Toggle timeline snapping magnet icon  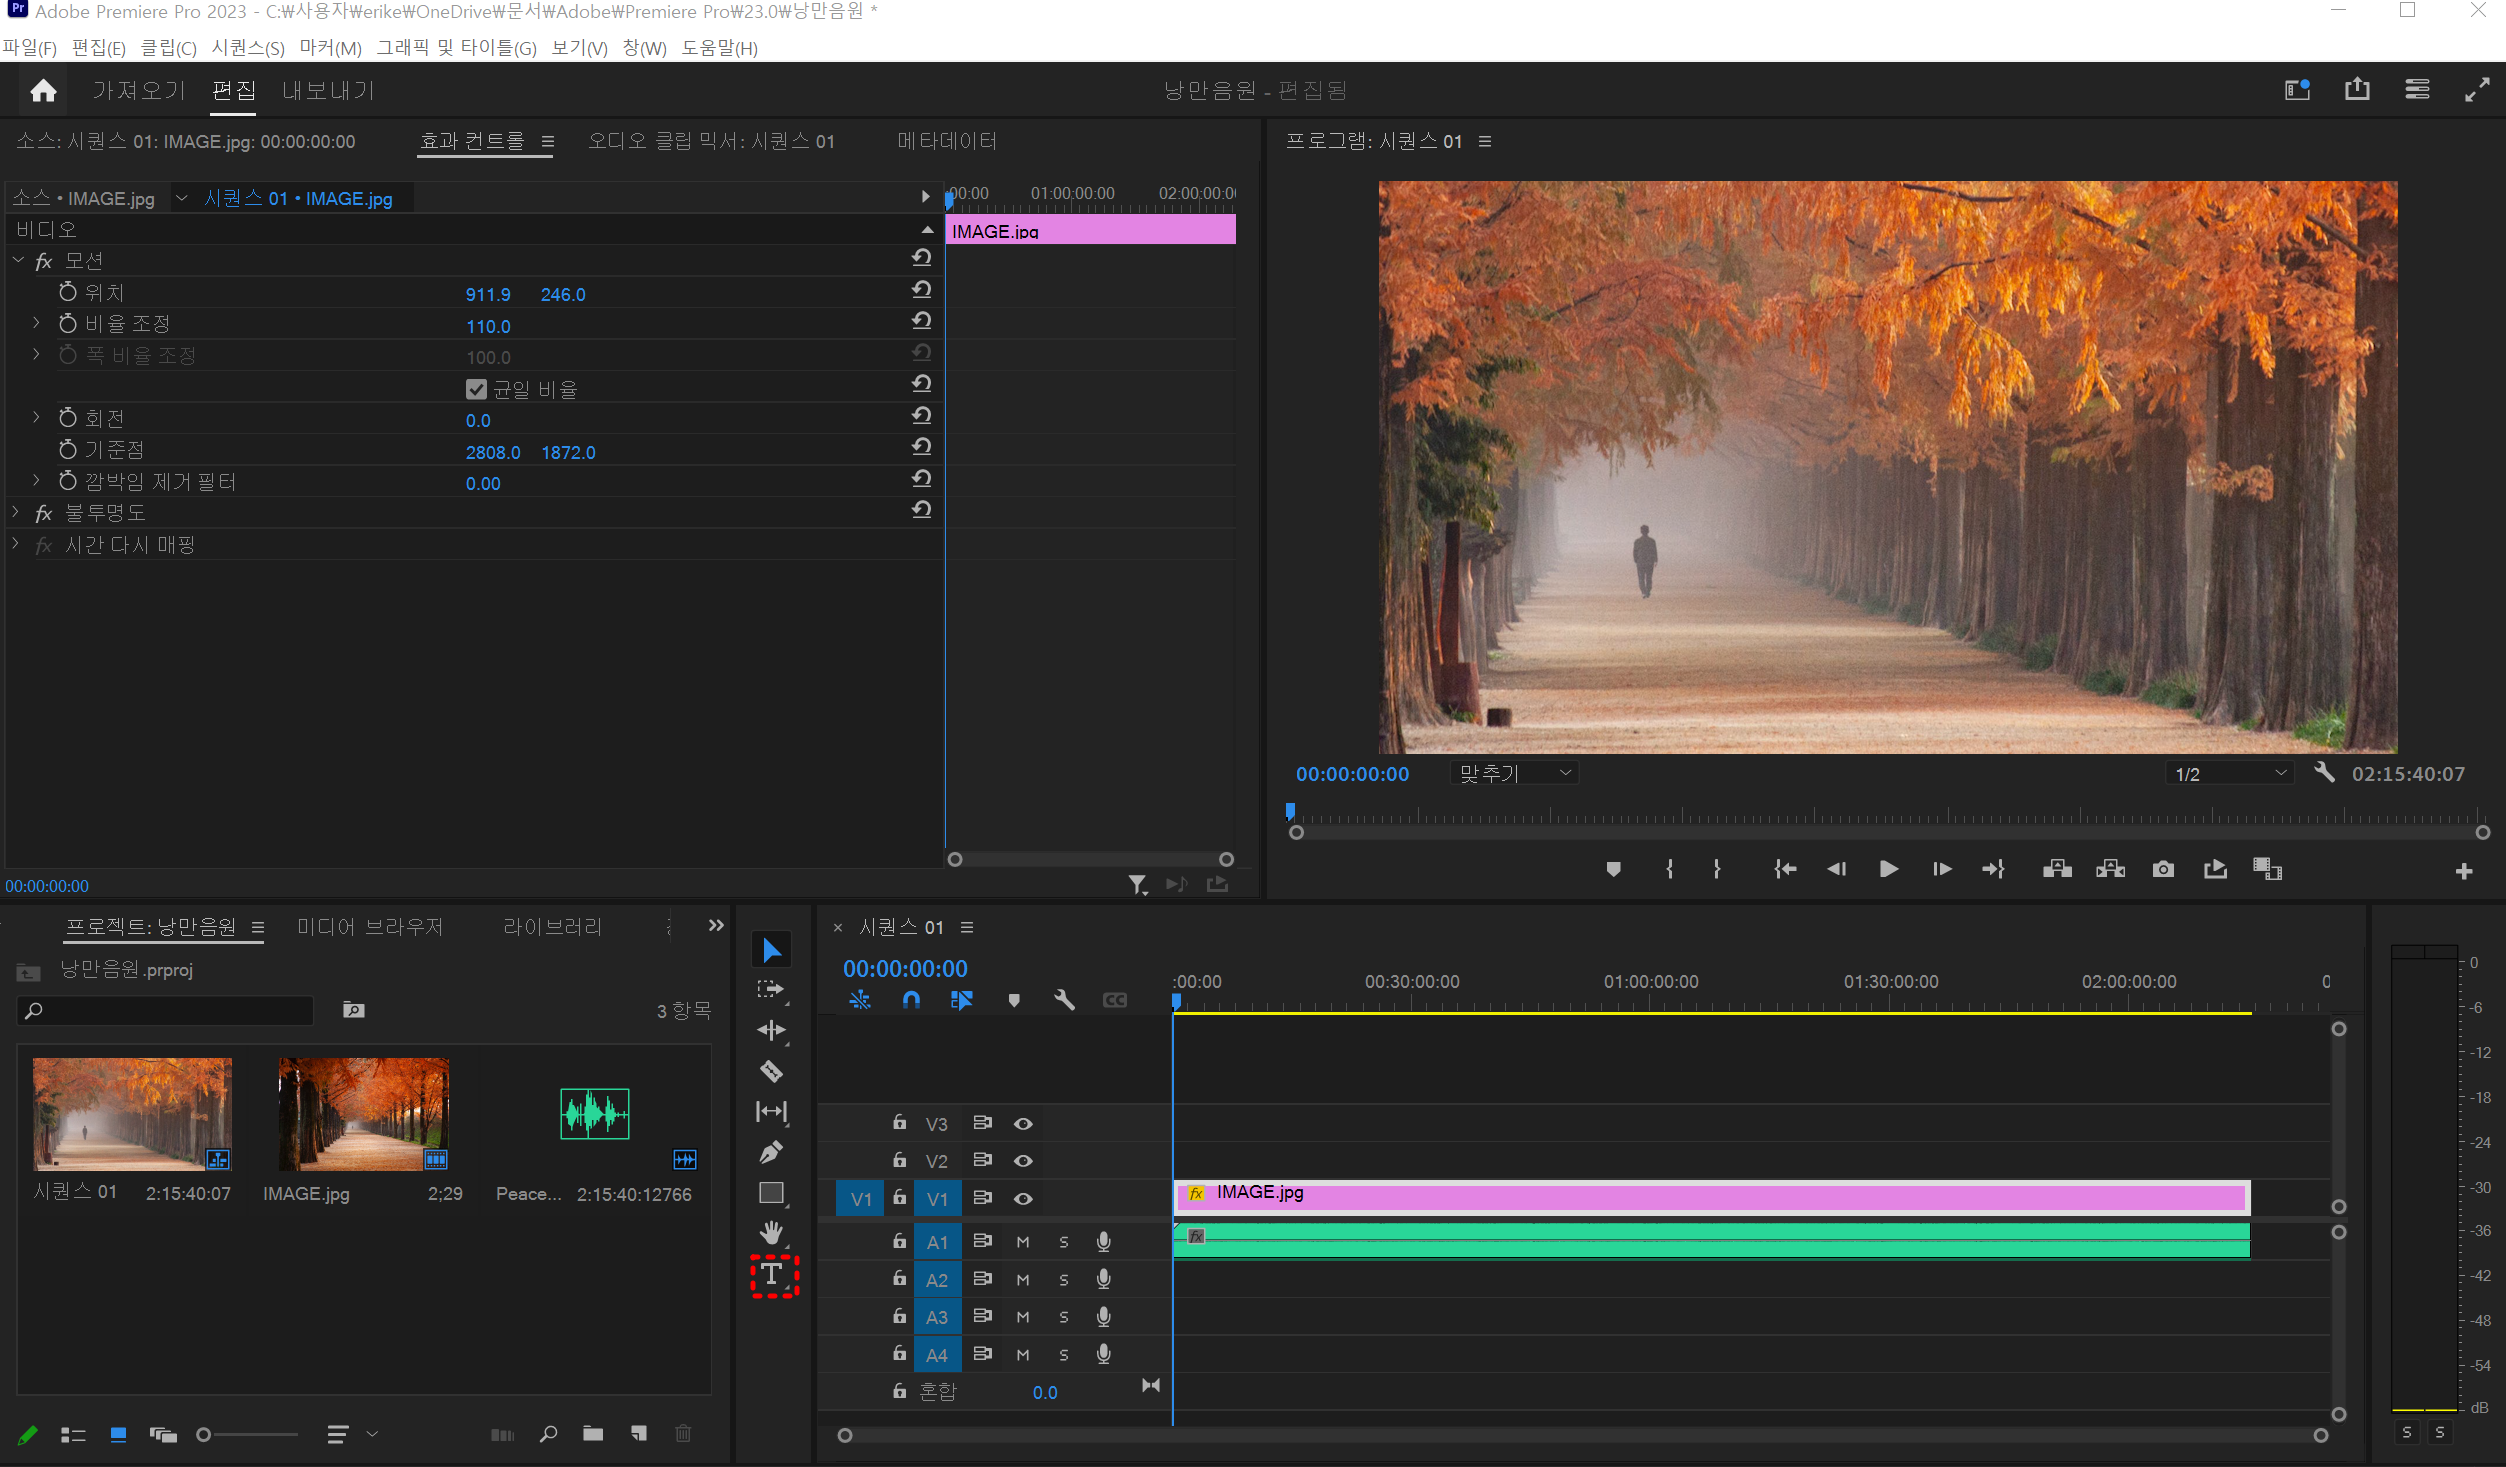tap(911, 1000)
